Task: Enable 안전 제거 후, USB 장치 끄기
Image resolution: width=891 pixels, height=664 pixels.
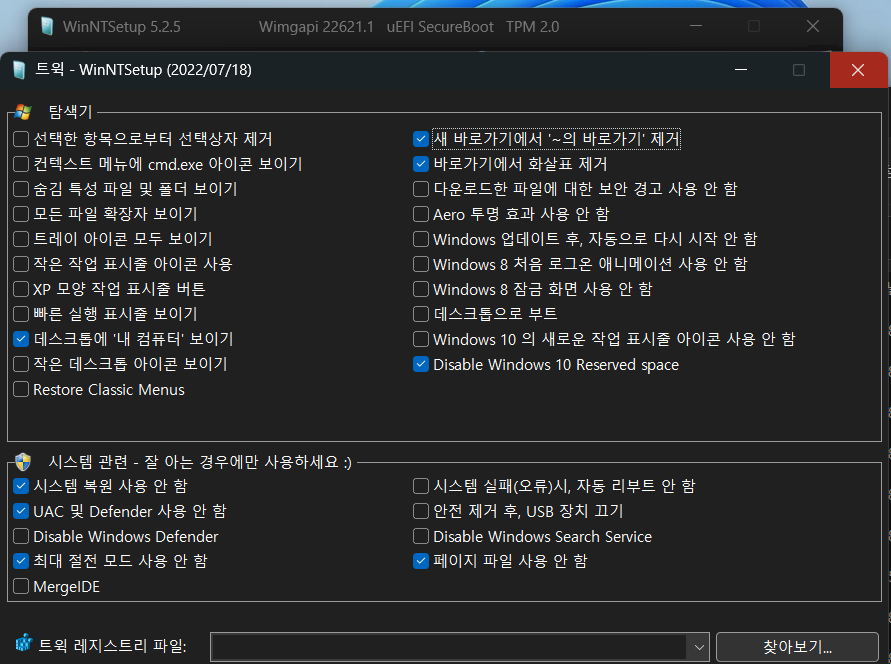Action: [421, 511]
